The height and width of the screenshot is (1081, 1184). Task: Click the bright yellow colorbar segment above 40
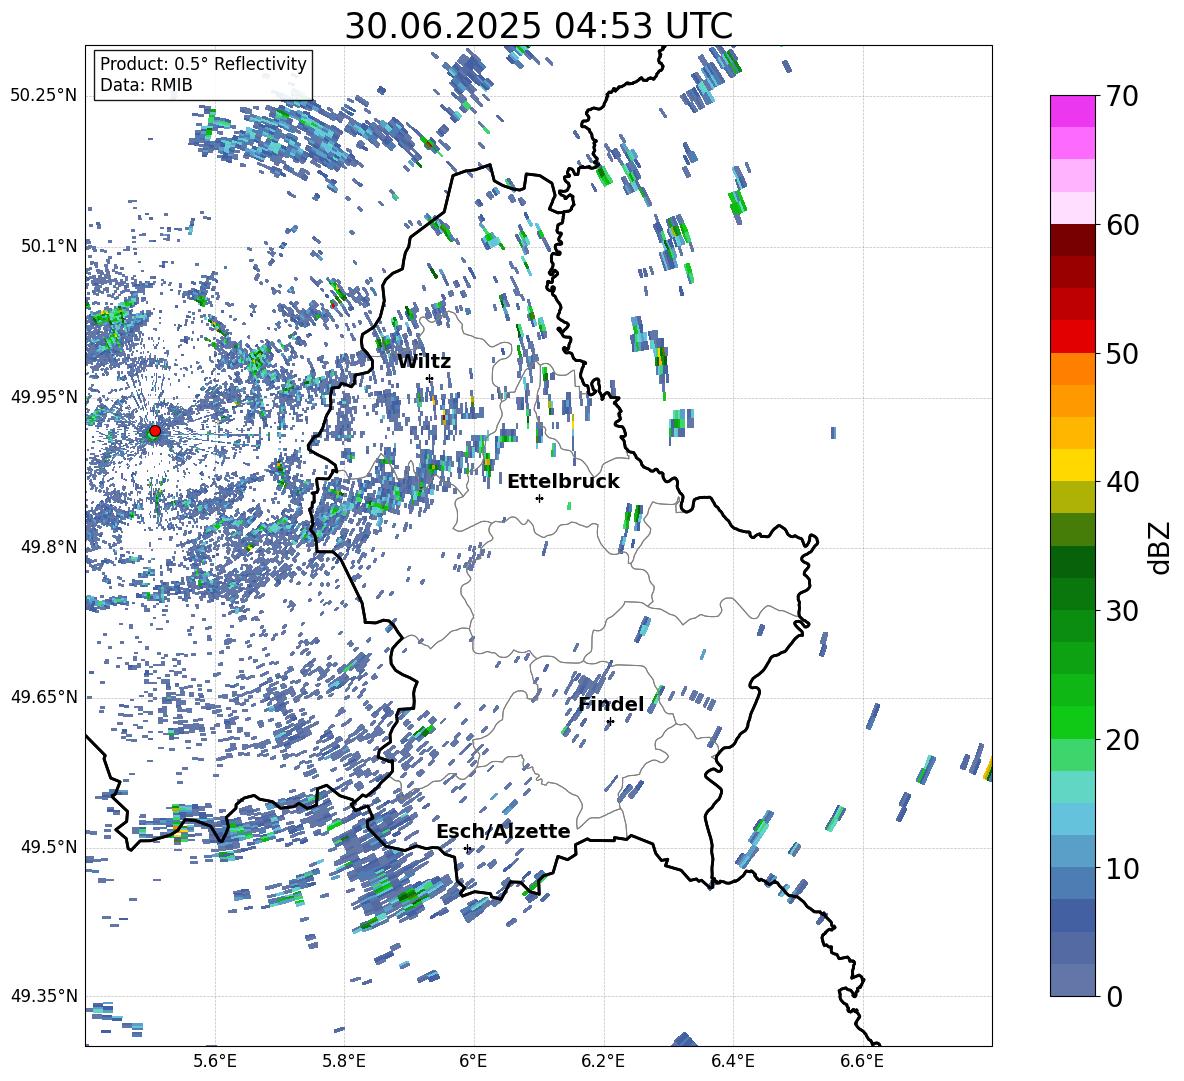pyautogui.click(x=1072, y=465)
